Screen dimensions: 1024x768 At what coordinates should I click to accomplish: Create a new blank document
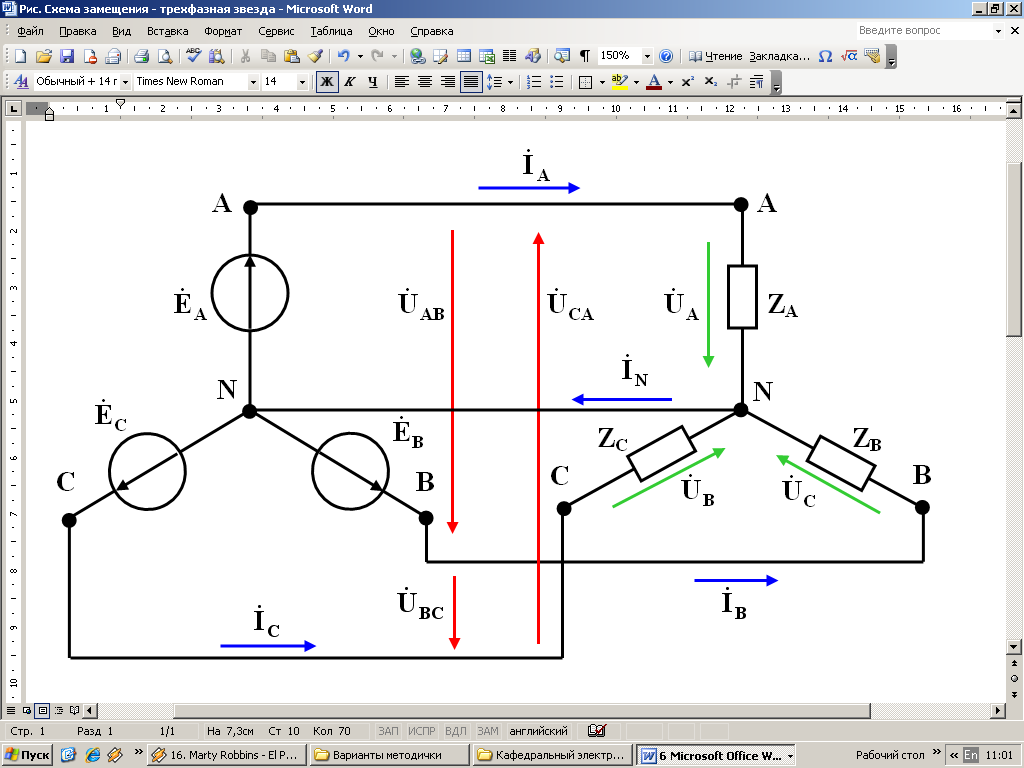point(20,56)
